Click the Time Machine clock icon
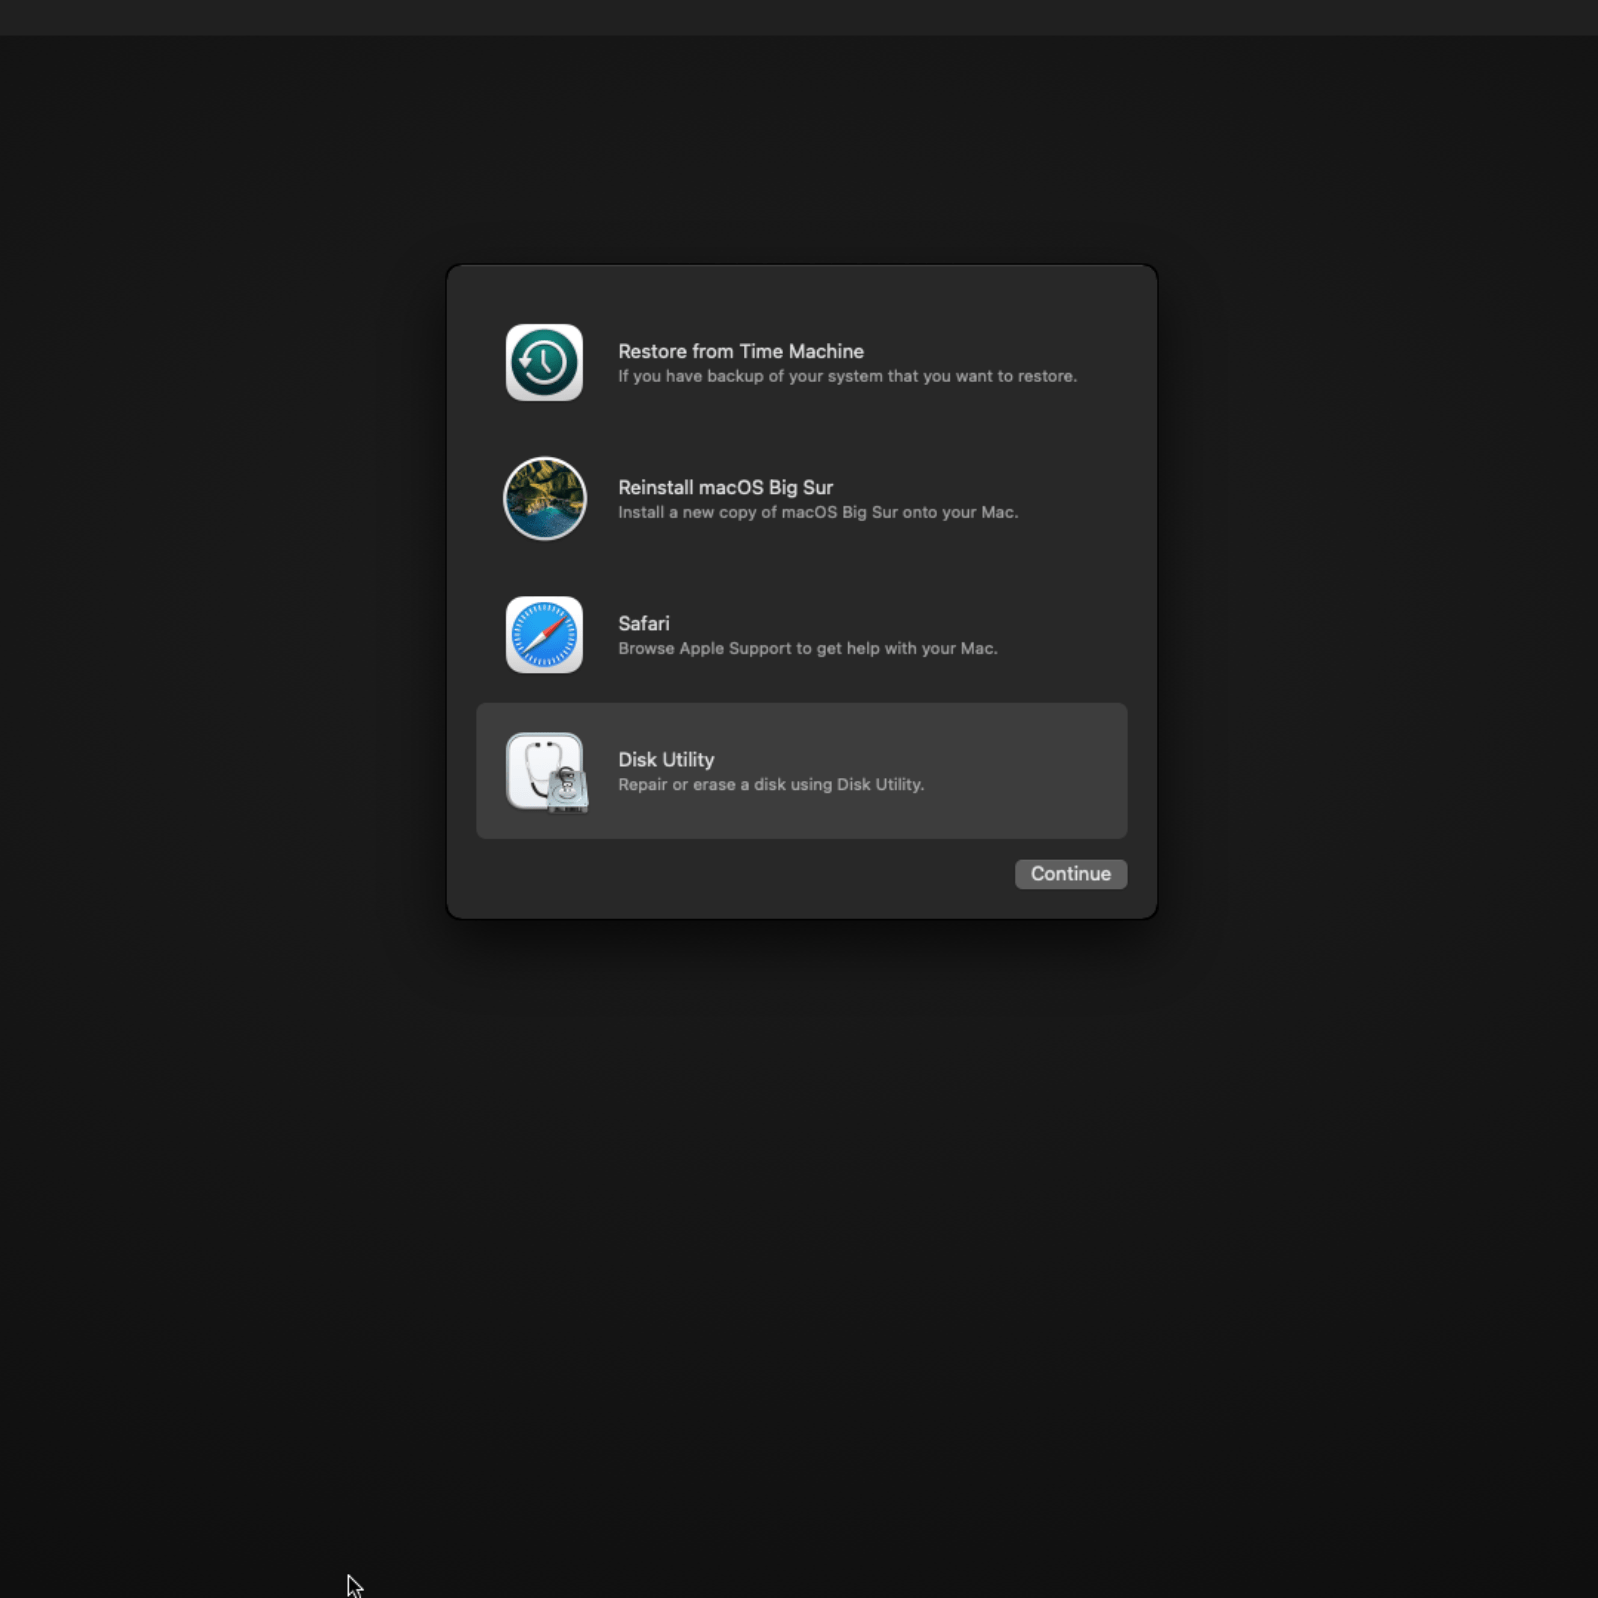1598x1598 pixels. pos(544,362)
